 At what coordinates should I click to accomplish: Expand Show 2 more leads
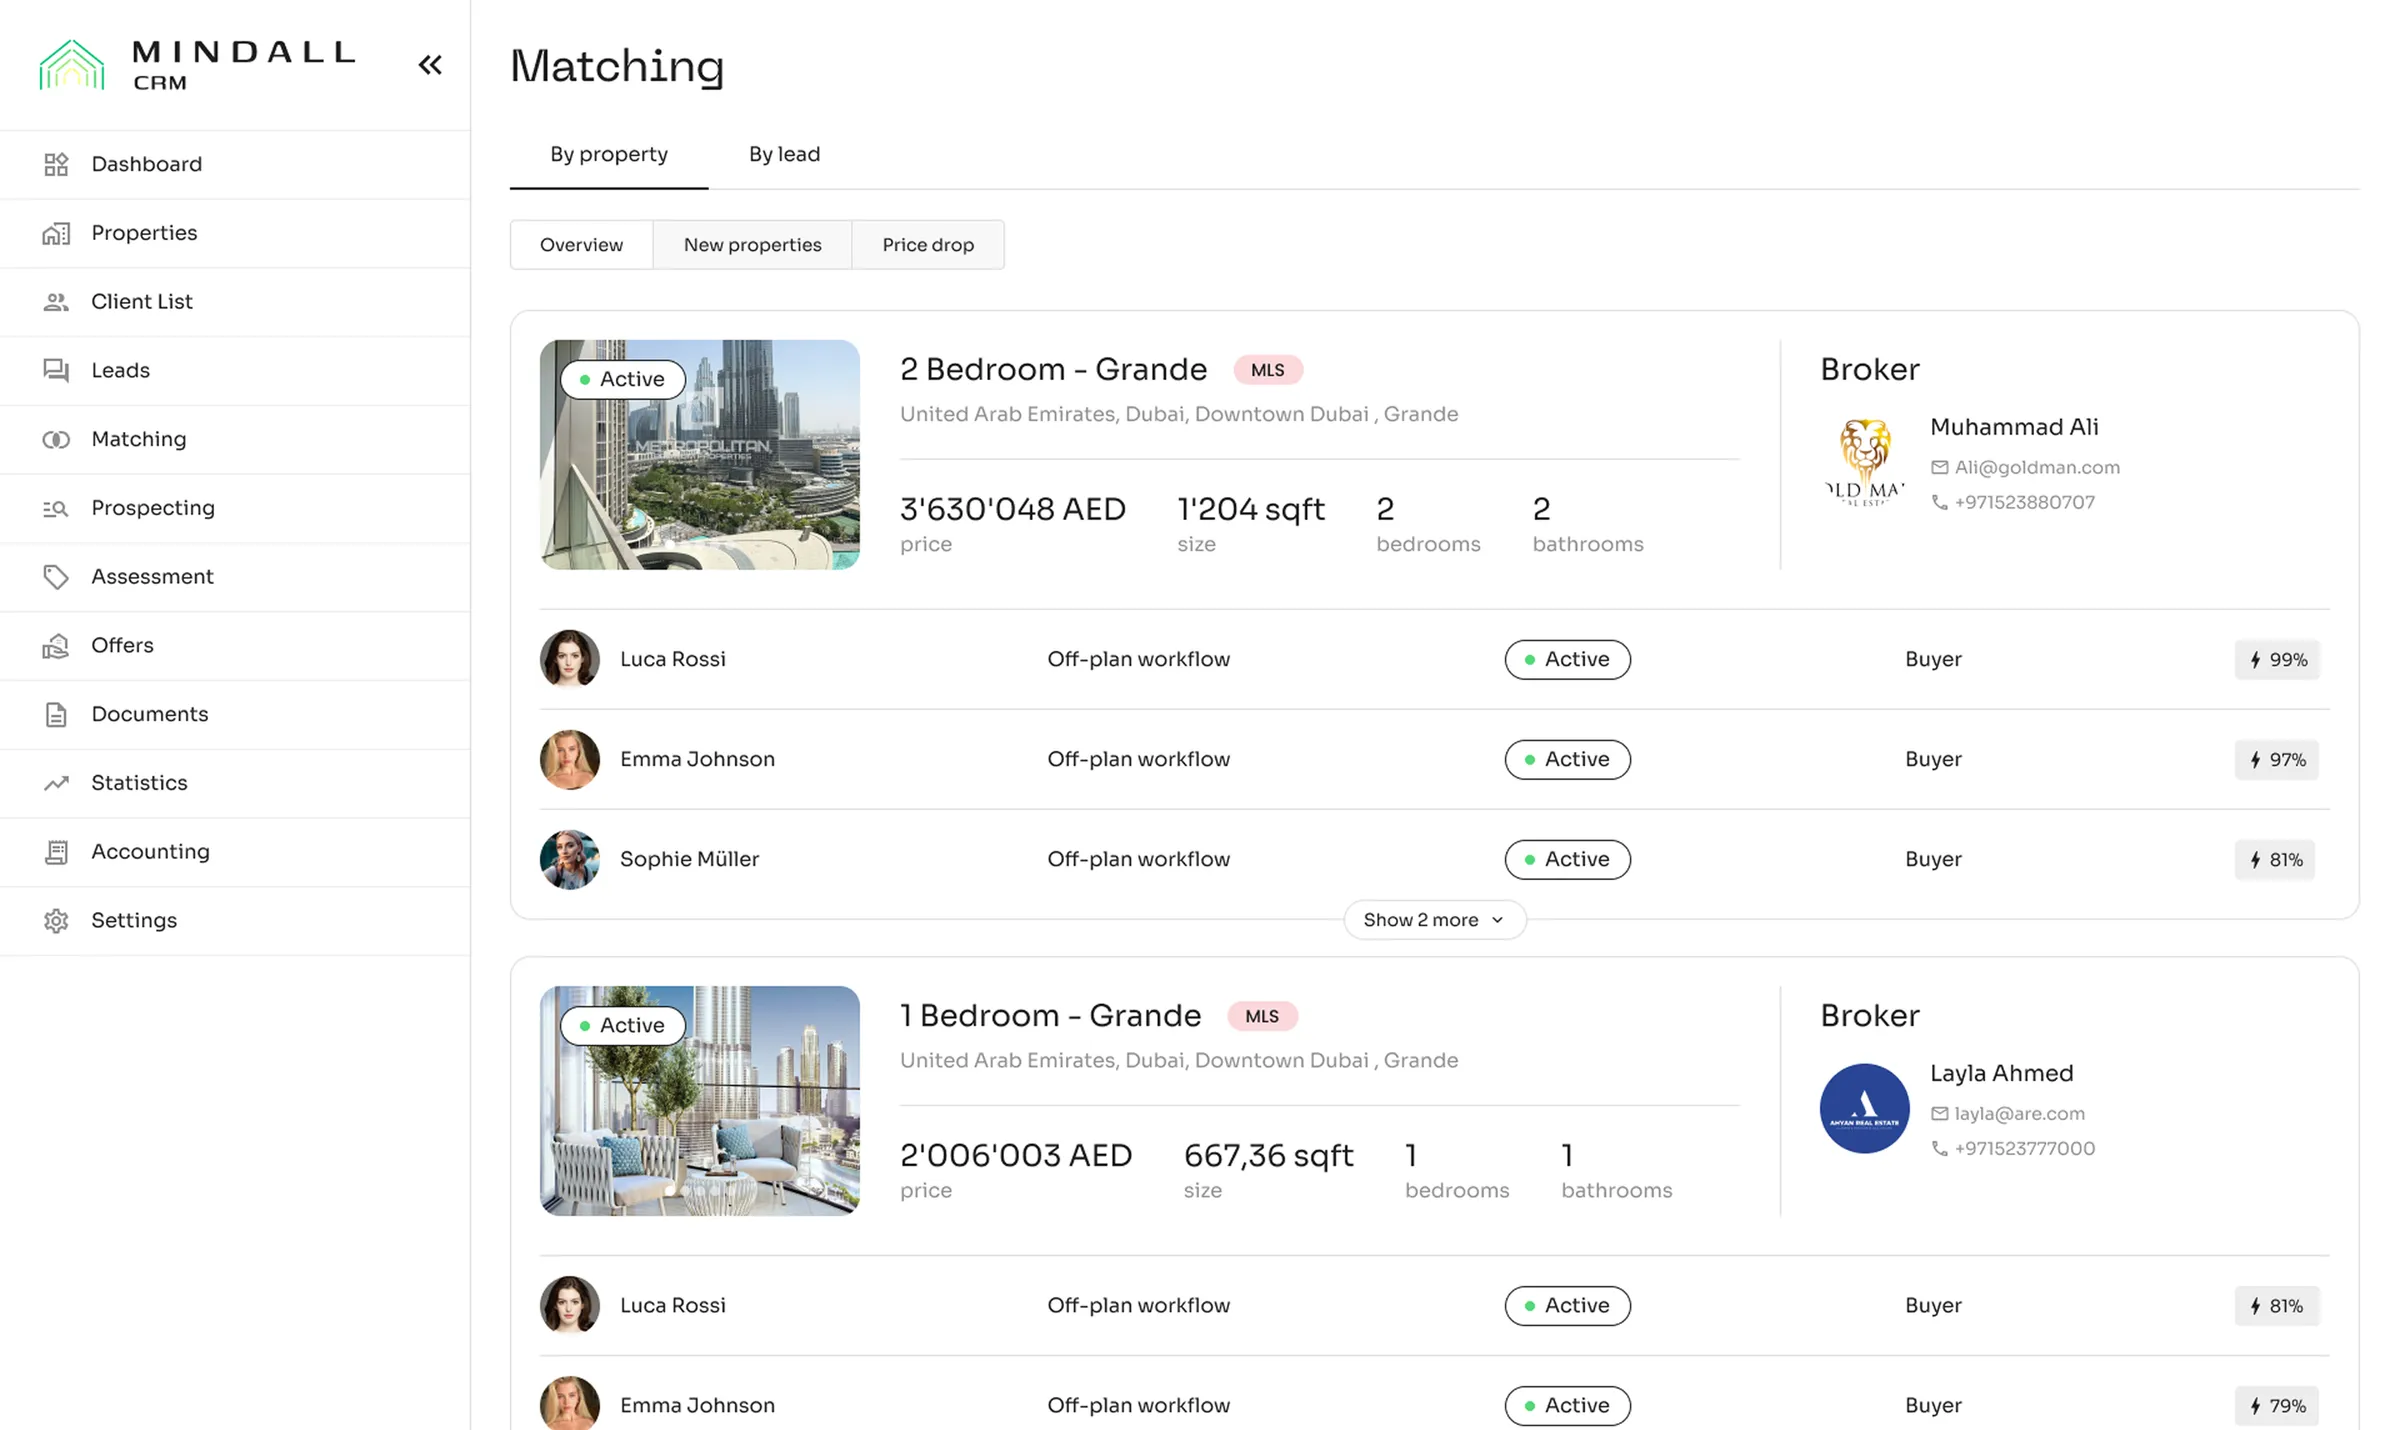pyautogui.click(x=1434, y=920)
